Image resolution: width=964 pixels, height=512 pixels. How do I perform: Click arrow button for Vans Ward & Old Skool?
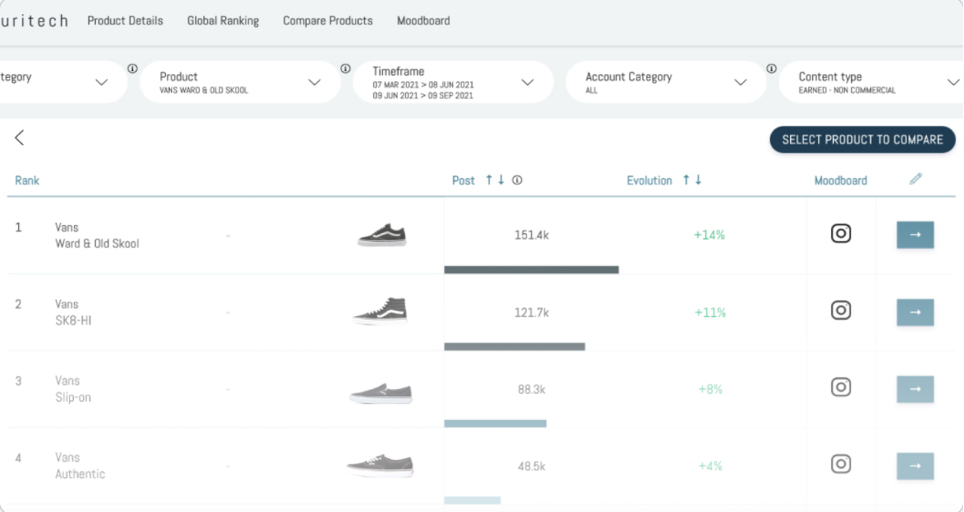914,235
